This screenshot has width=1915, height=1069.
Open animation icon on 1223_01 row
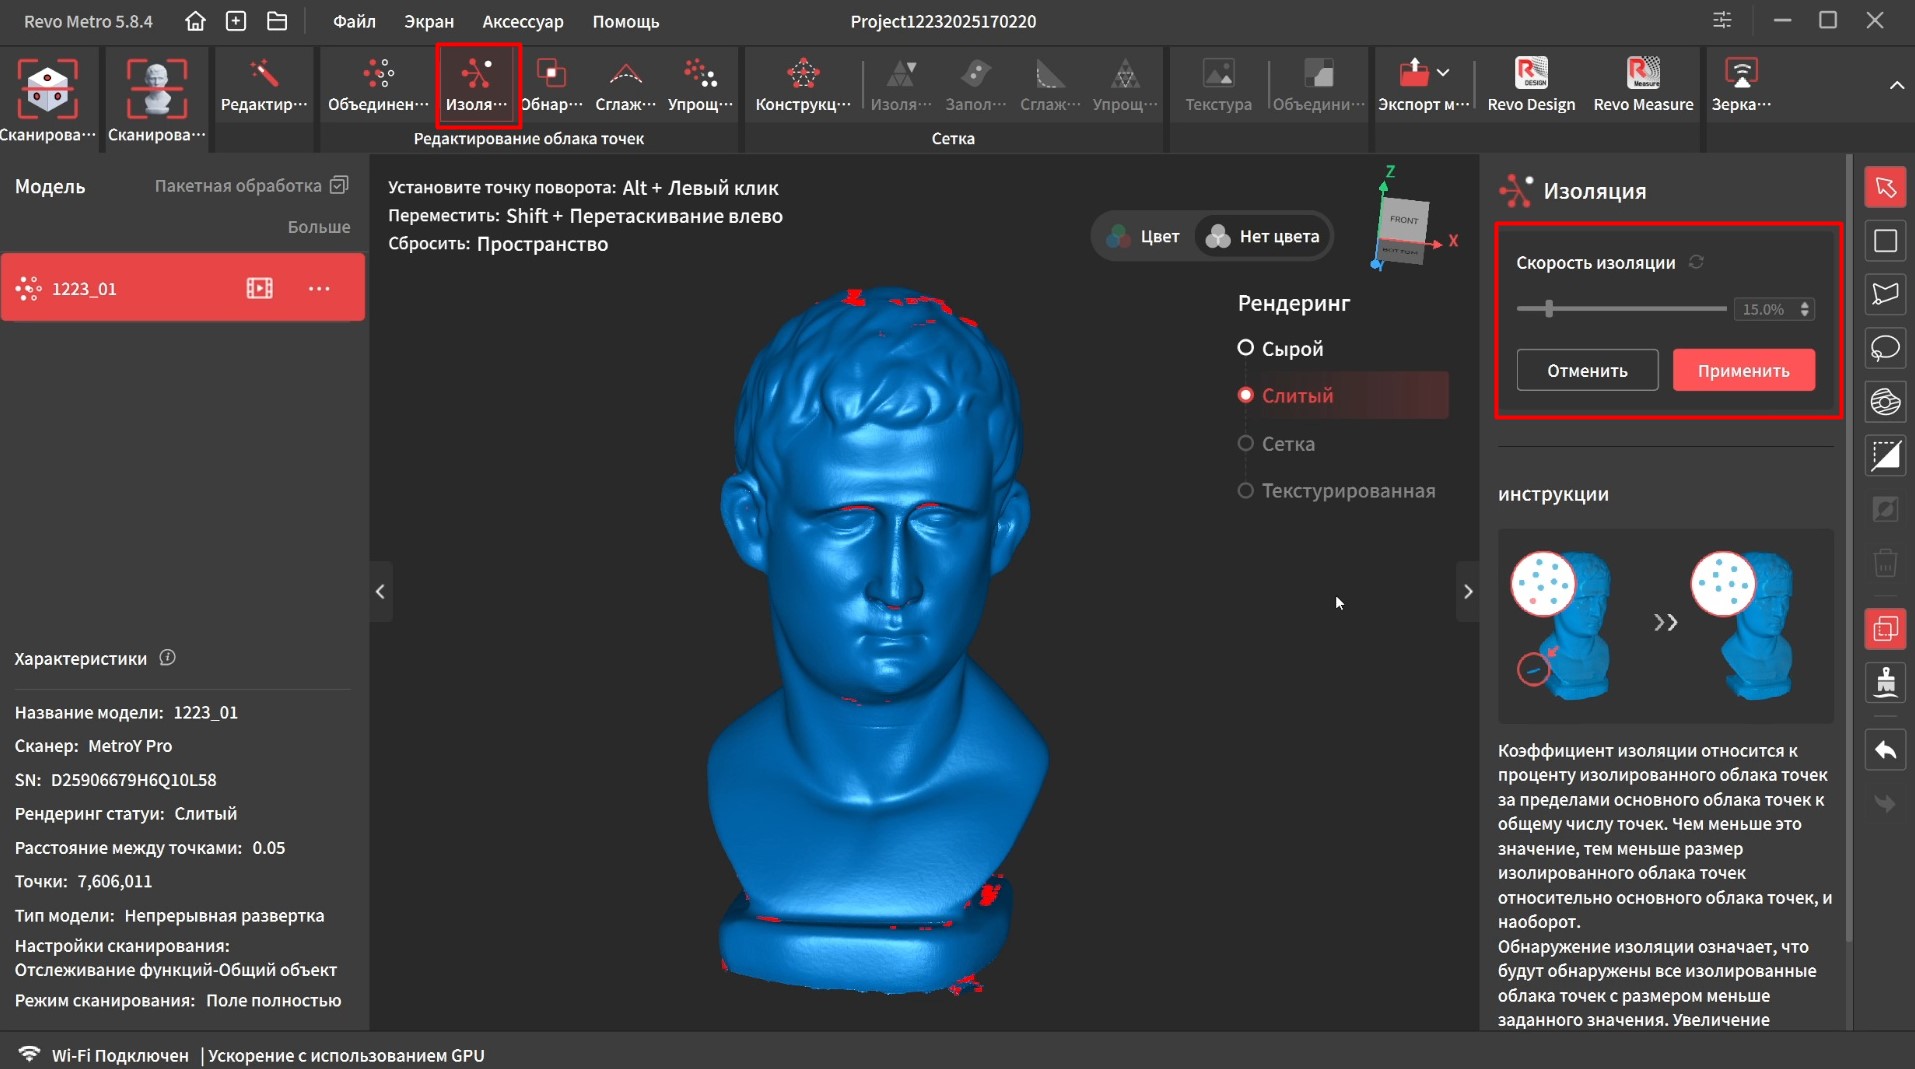259,288
